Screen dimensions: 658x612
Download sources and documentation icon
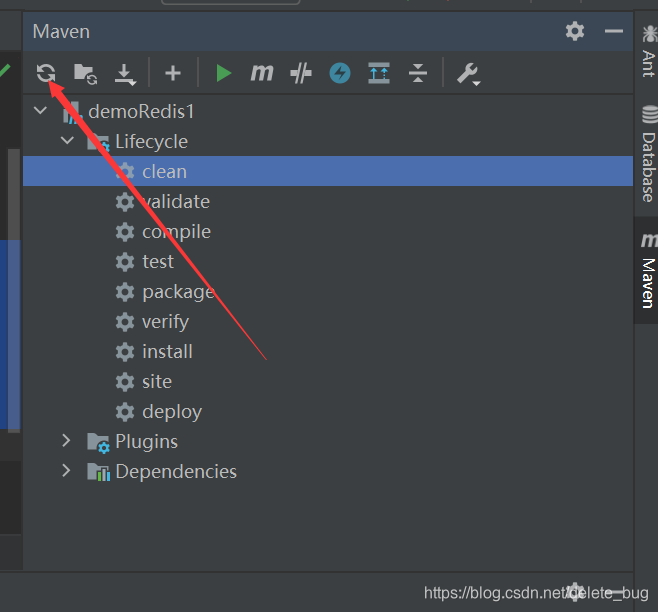click(x=125, y=74)
